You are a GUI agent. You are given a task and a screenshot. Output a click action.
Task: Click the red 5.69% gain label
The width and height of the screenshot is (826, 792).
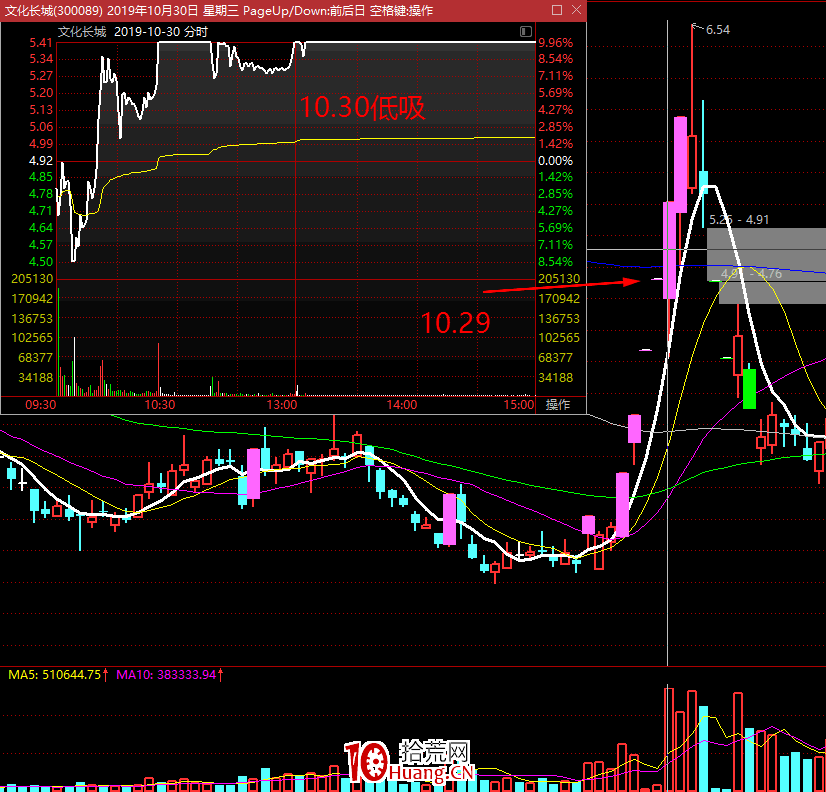point(555,93)
